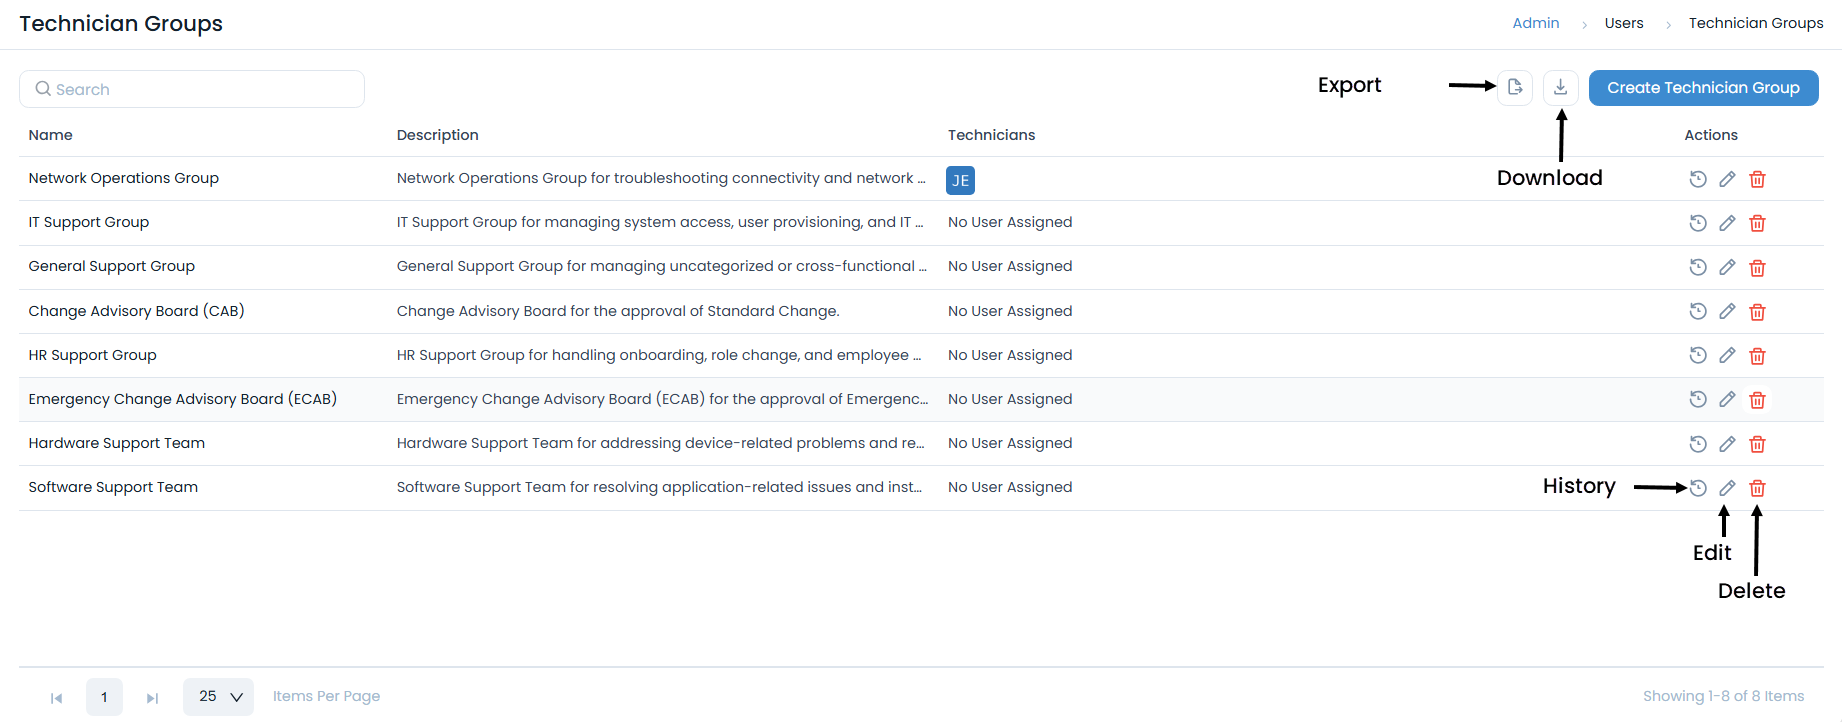Jump to the last page
Screen dimensions: 1842x722
[152, 698]
